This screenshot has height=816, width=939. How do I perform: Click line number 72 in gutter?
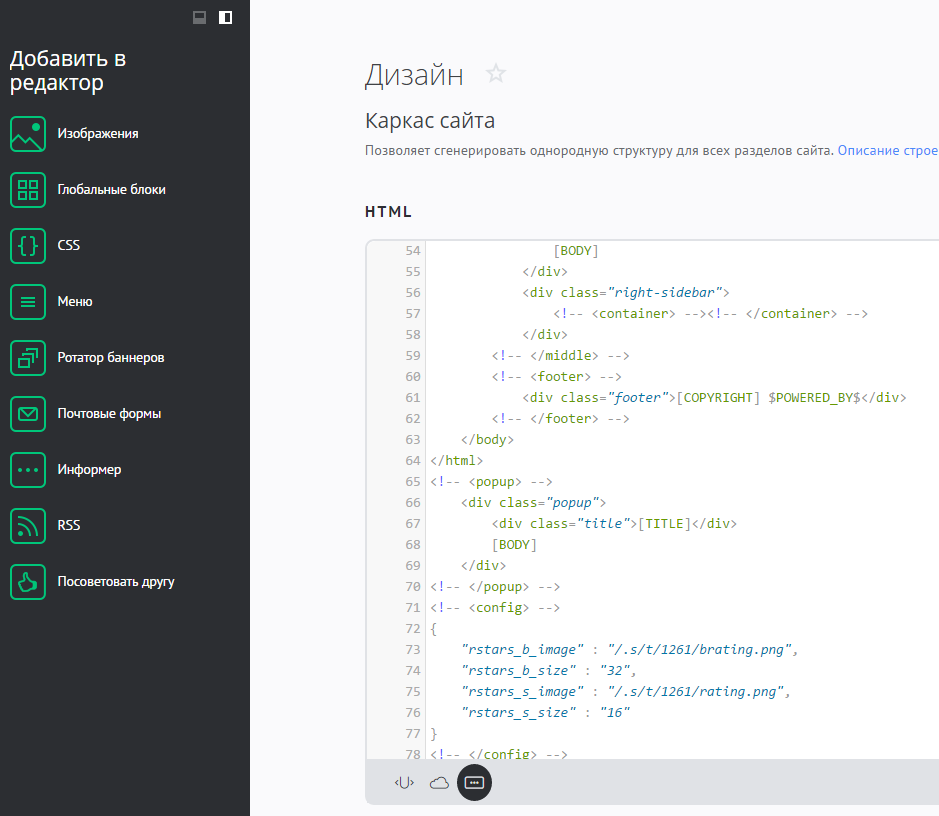click(413, 629)
